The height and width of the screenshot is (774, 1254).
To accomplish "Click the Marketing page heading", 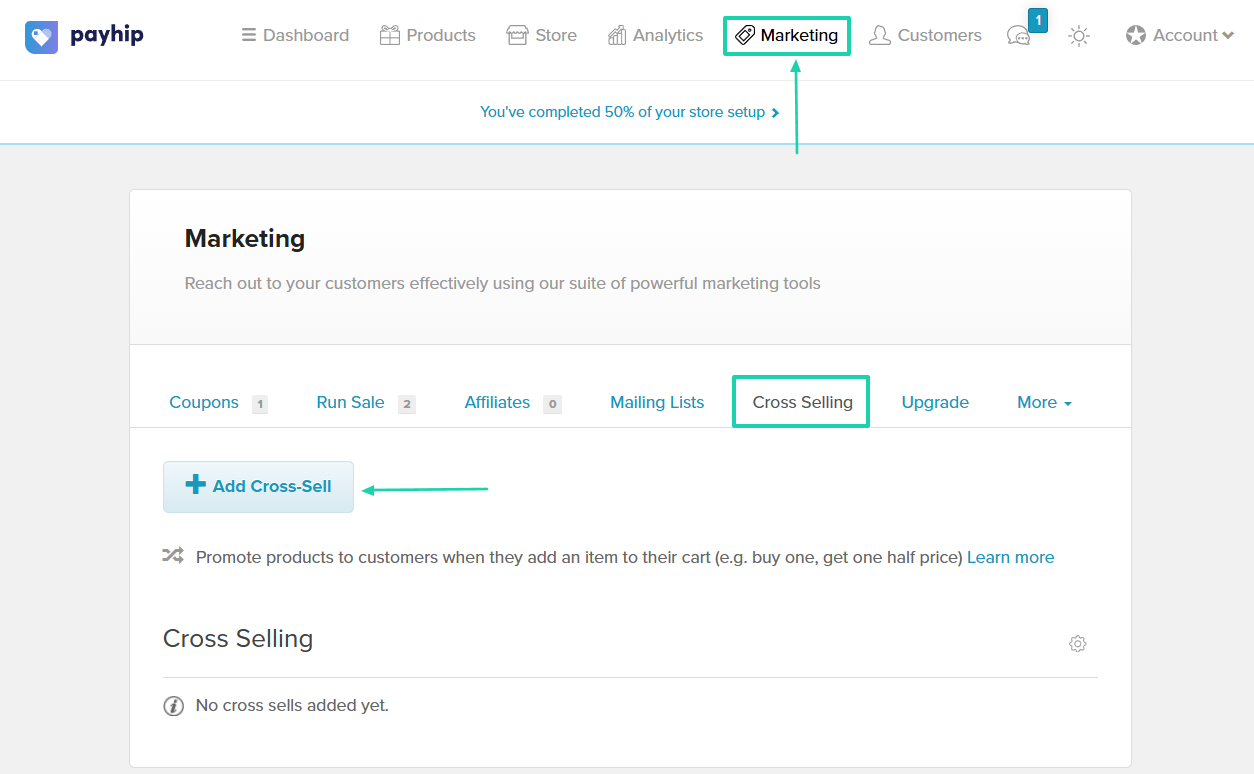I will (245, 239).
